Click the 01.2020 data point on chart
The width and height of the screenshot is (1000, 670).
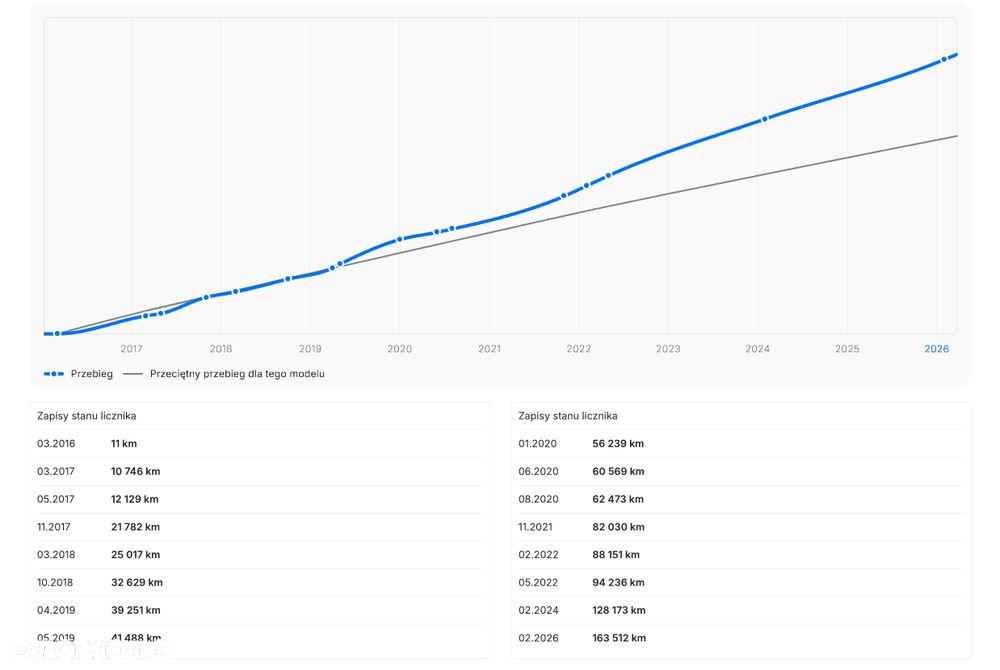400,240
